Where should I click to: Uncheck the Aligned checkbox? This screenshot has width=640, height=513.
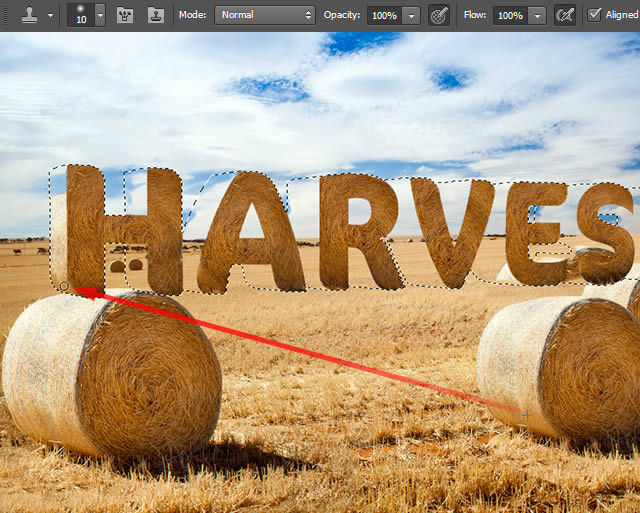pos(594,15)
